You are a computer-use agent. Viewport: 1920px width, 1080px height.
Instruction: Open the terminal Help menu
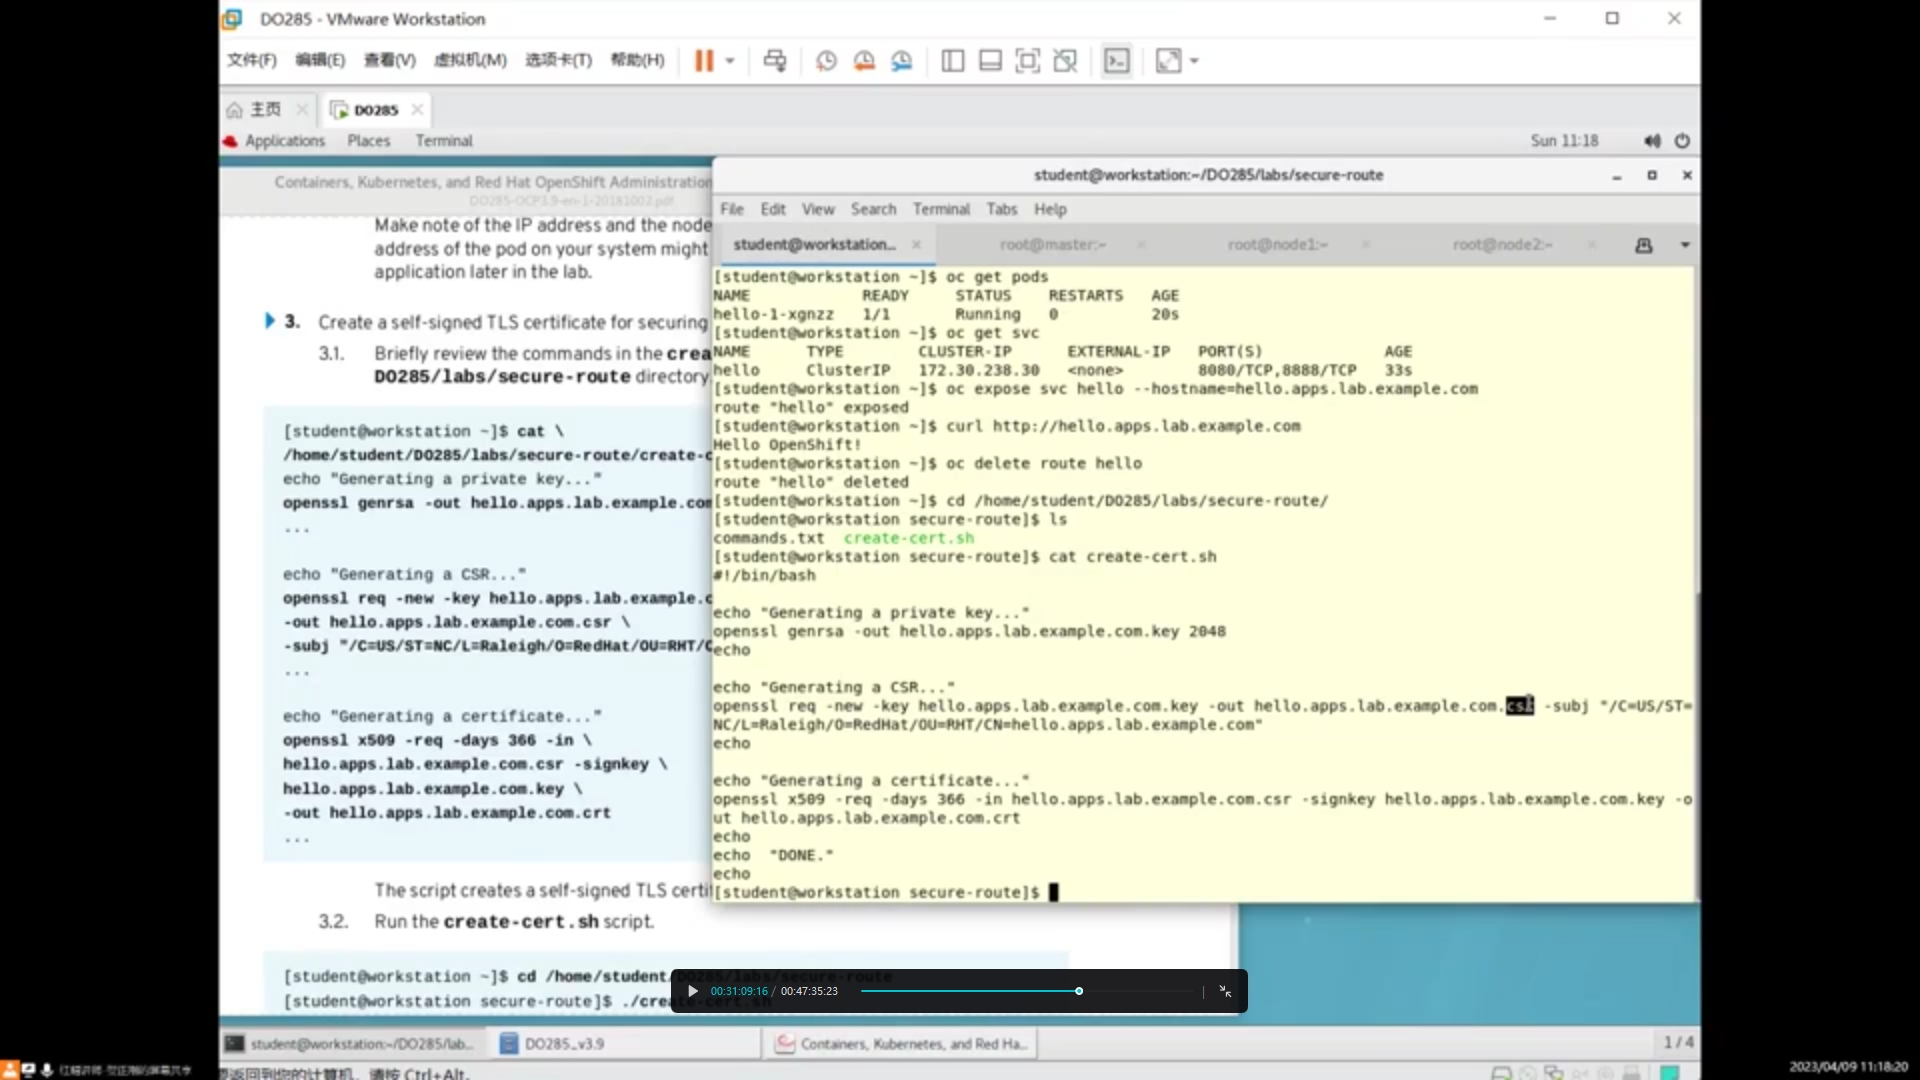click(x=1050, y=209)
